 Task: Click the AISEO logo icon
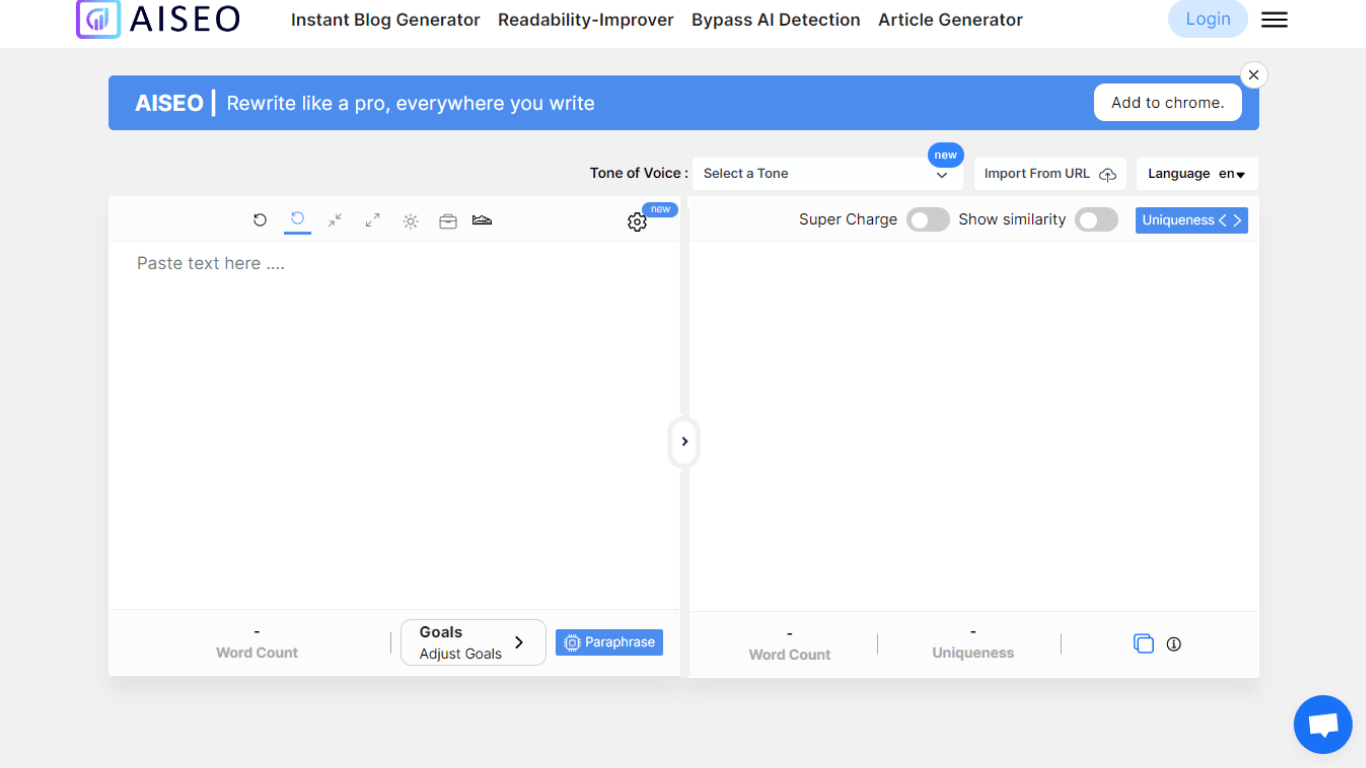click(98, 18)
